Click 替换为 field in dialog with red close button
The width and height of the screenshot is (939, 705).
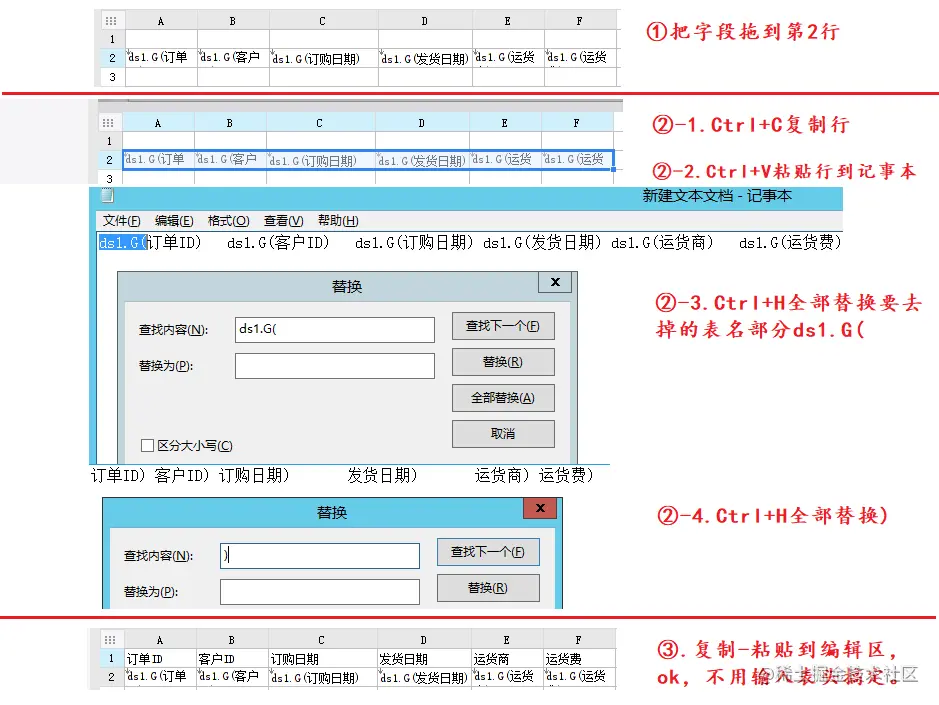[320, 592]
